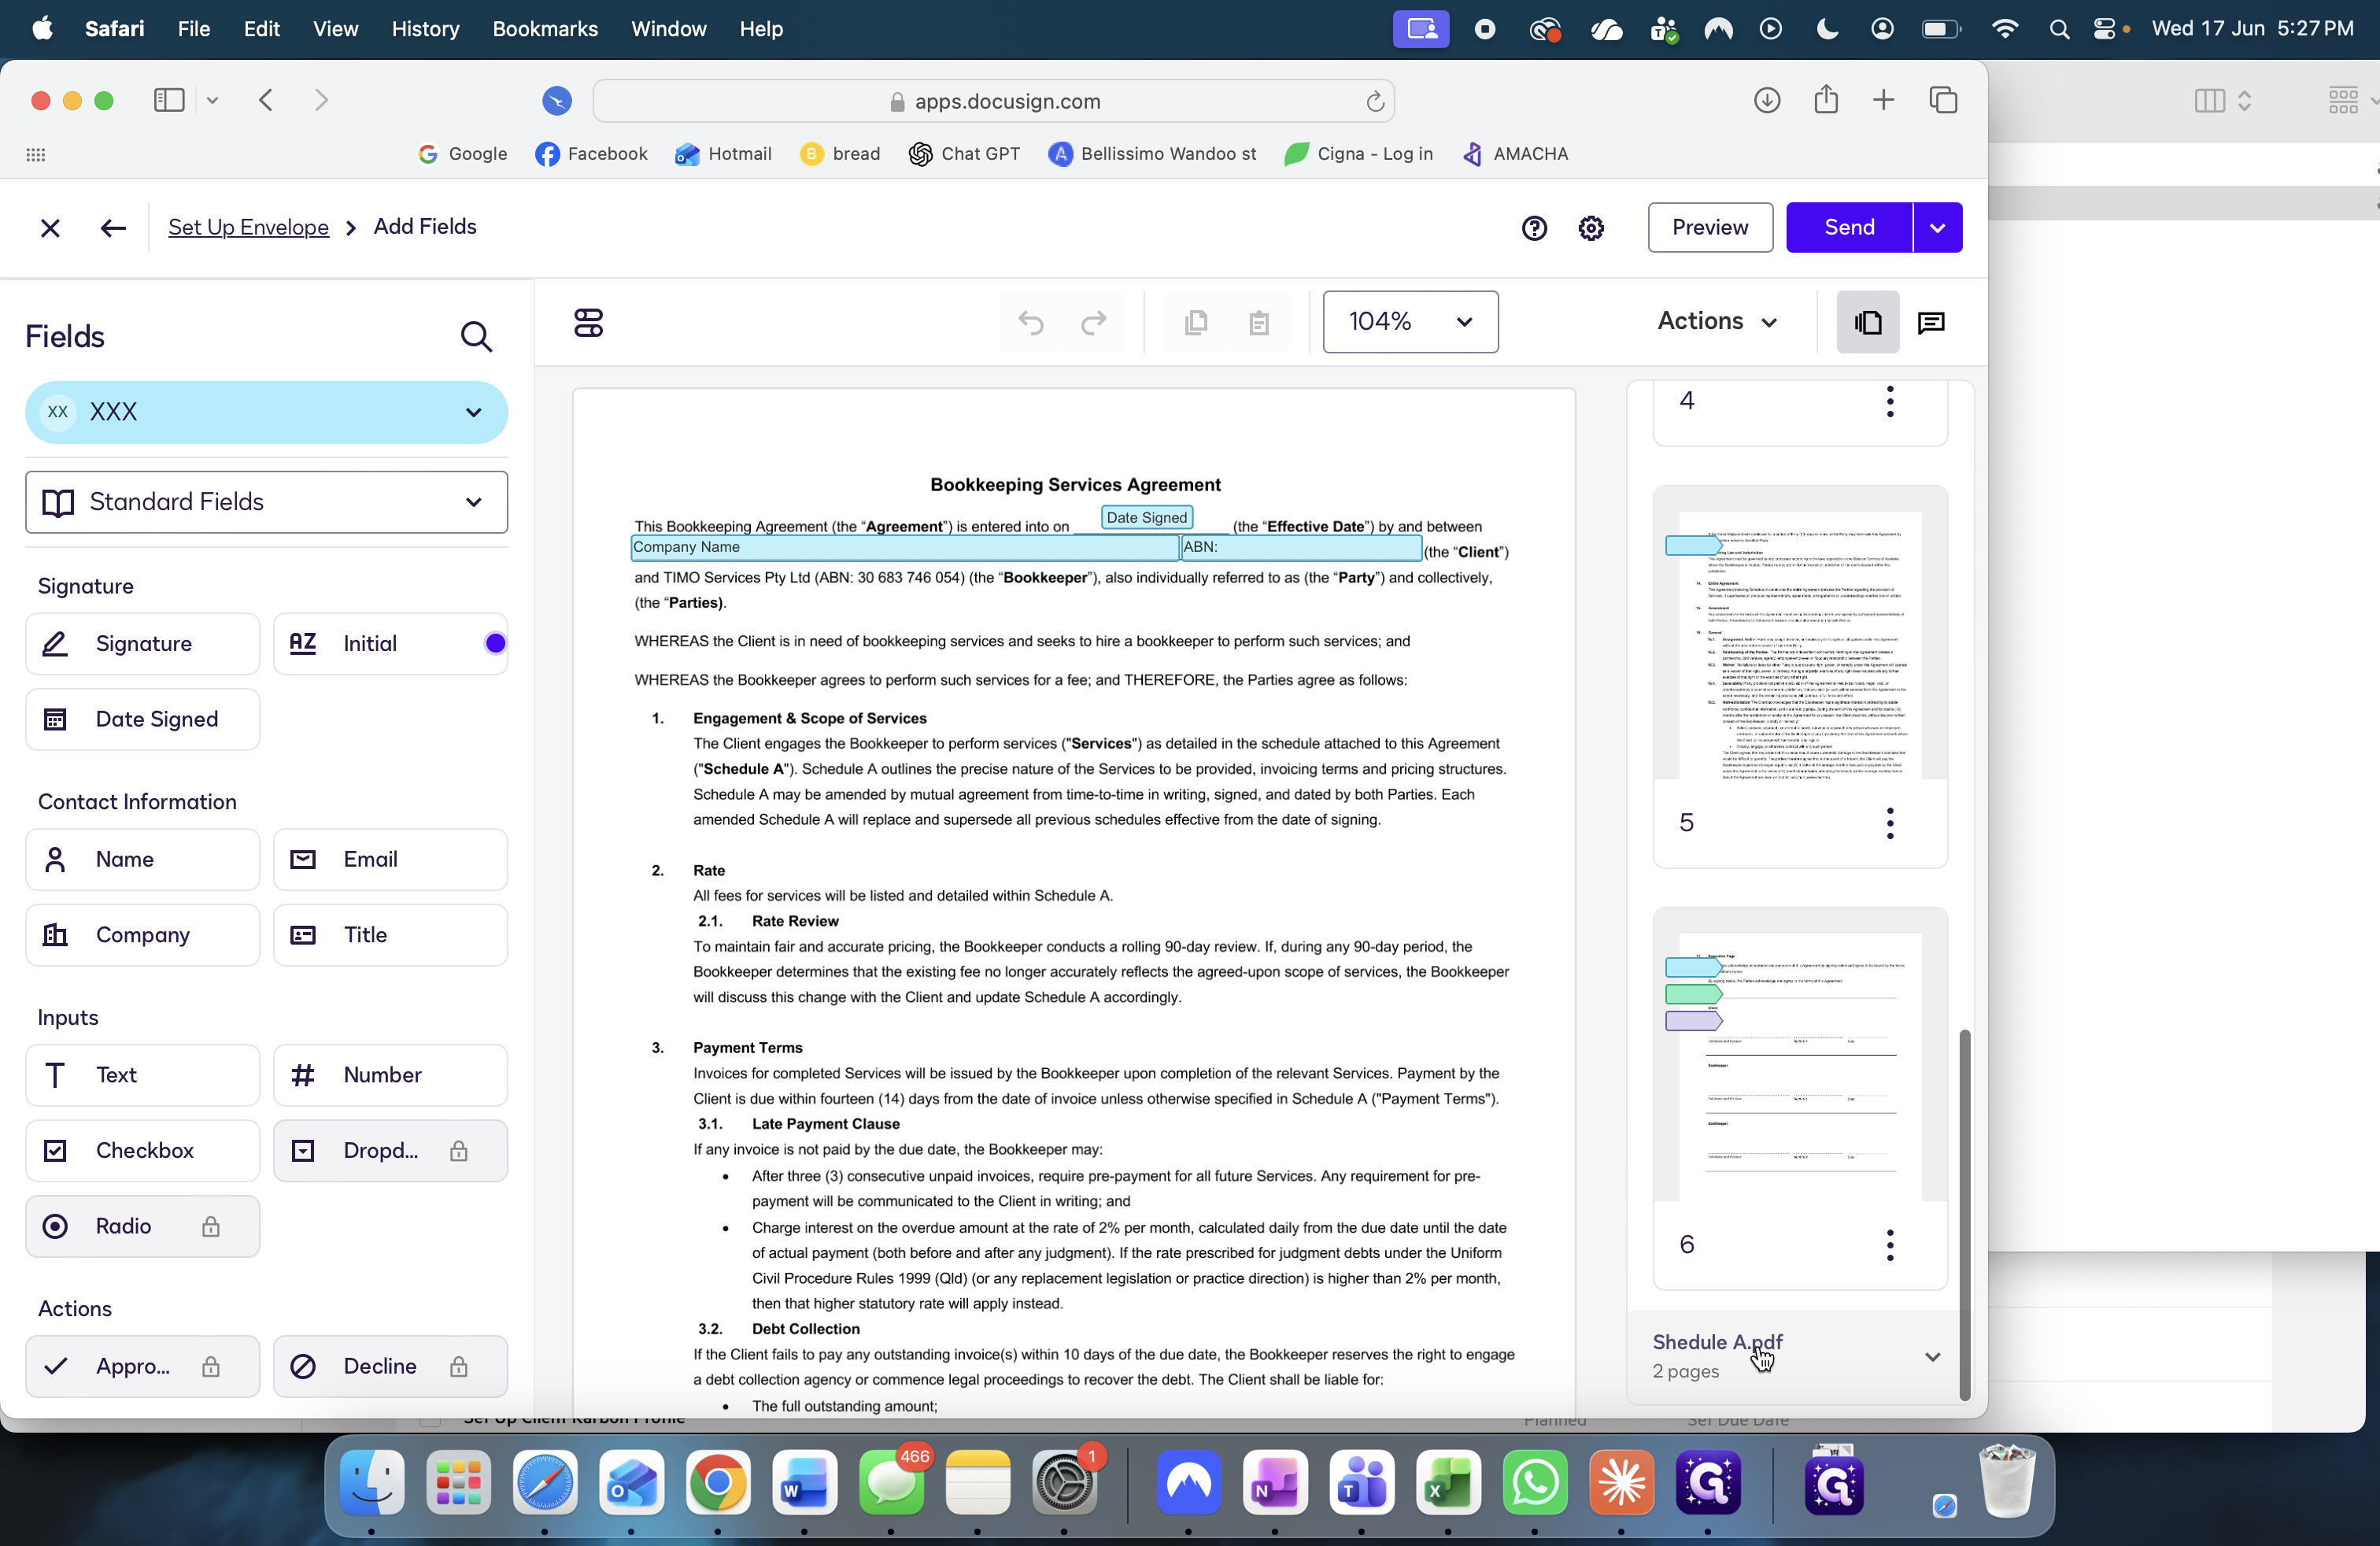Add a Date Signed field

[142, 719]
